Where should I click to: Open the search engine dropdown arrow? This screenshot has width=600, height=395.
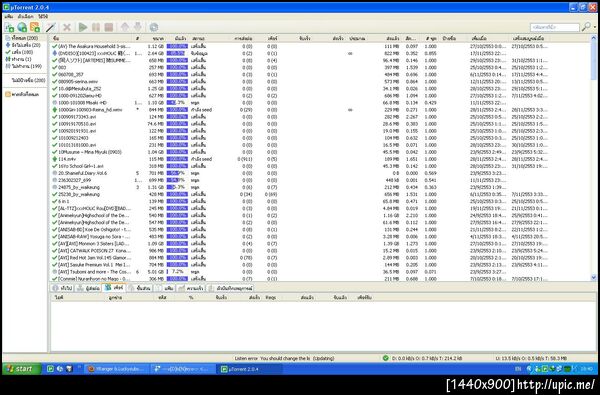pos(595,27)
